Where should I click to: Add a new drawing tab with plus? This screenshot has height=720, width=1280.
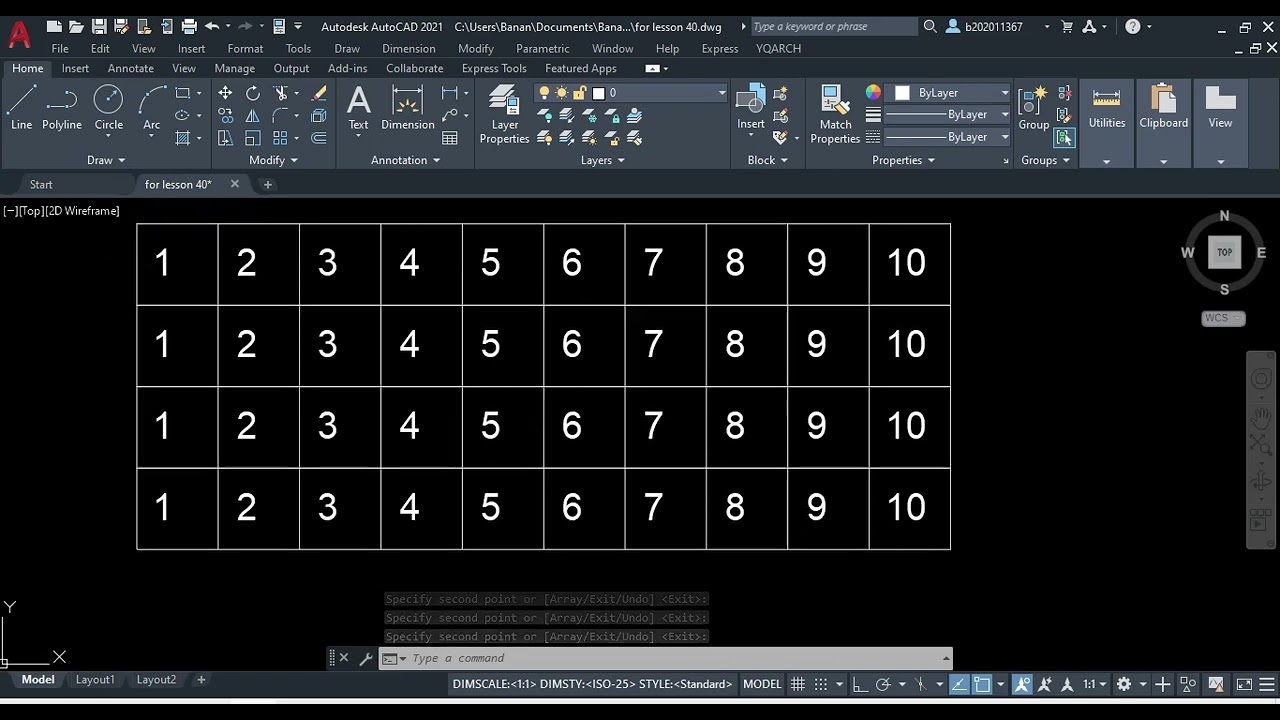(x=267, y=184)
